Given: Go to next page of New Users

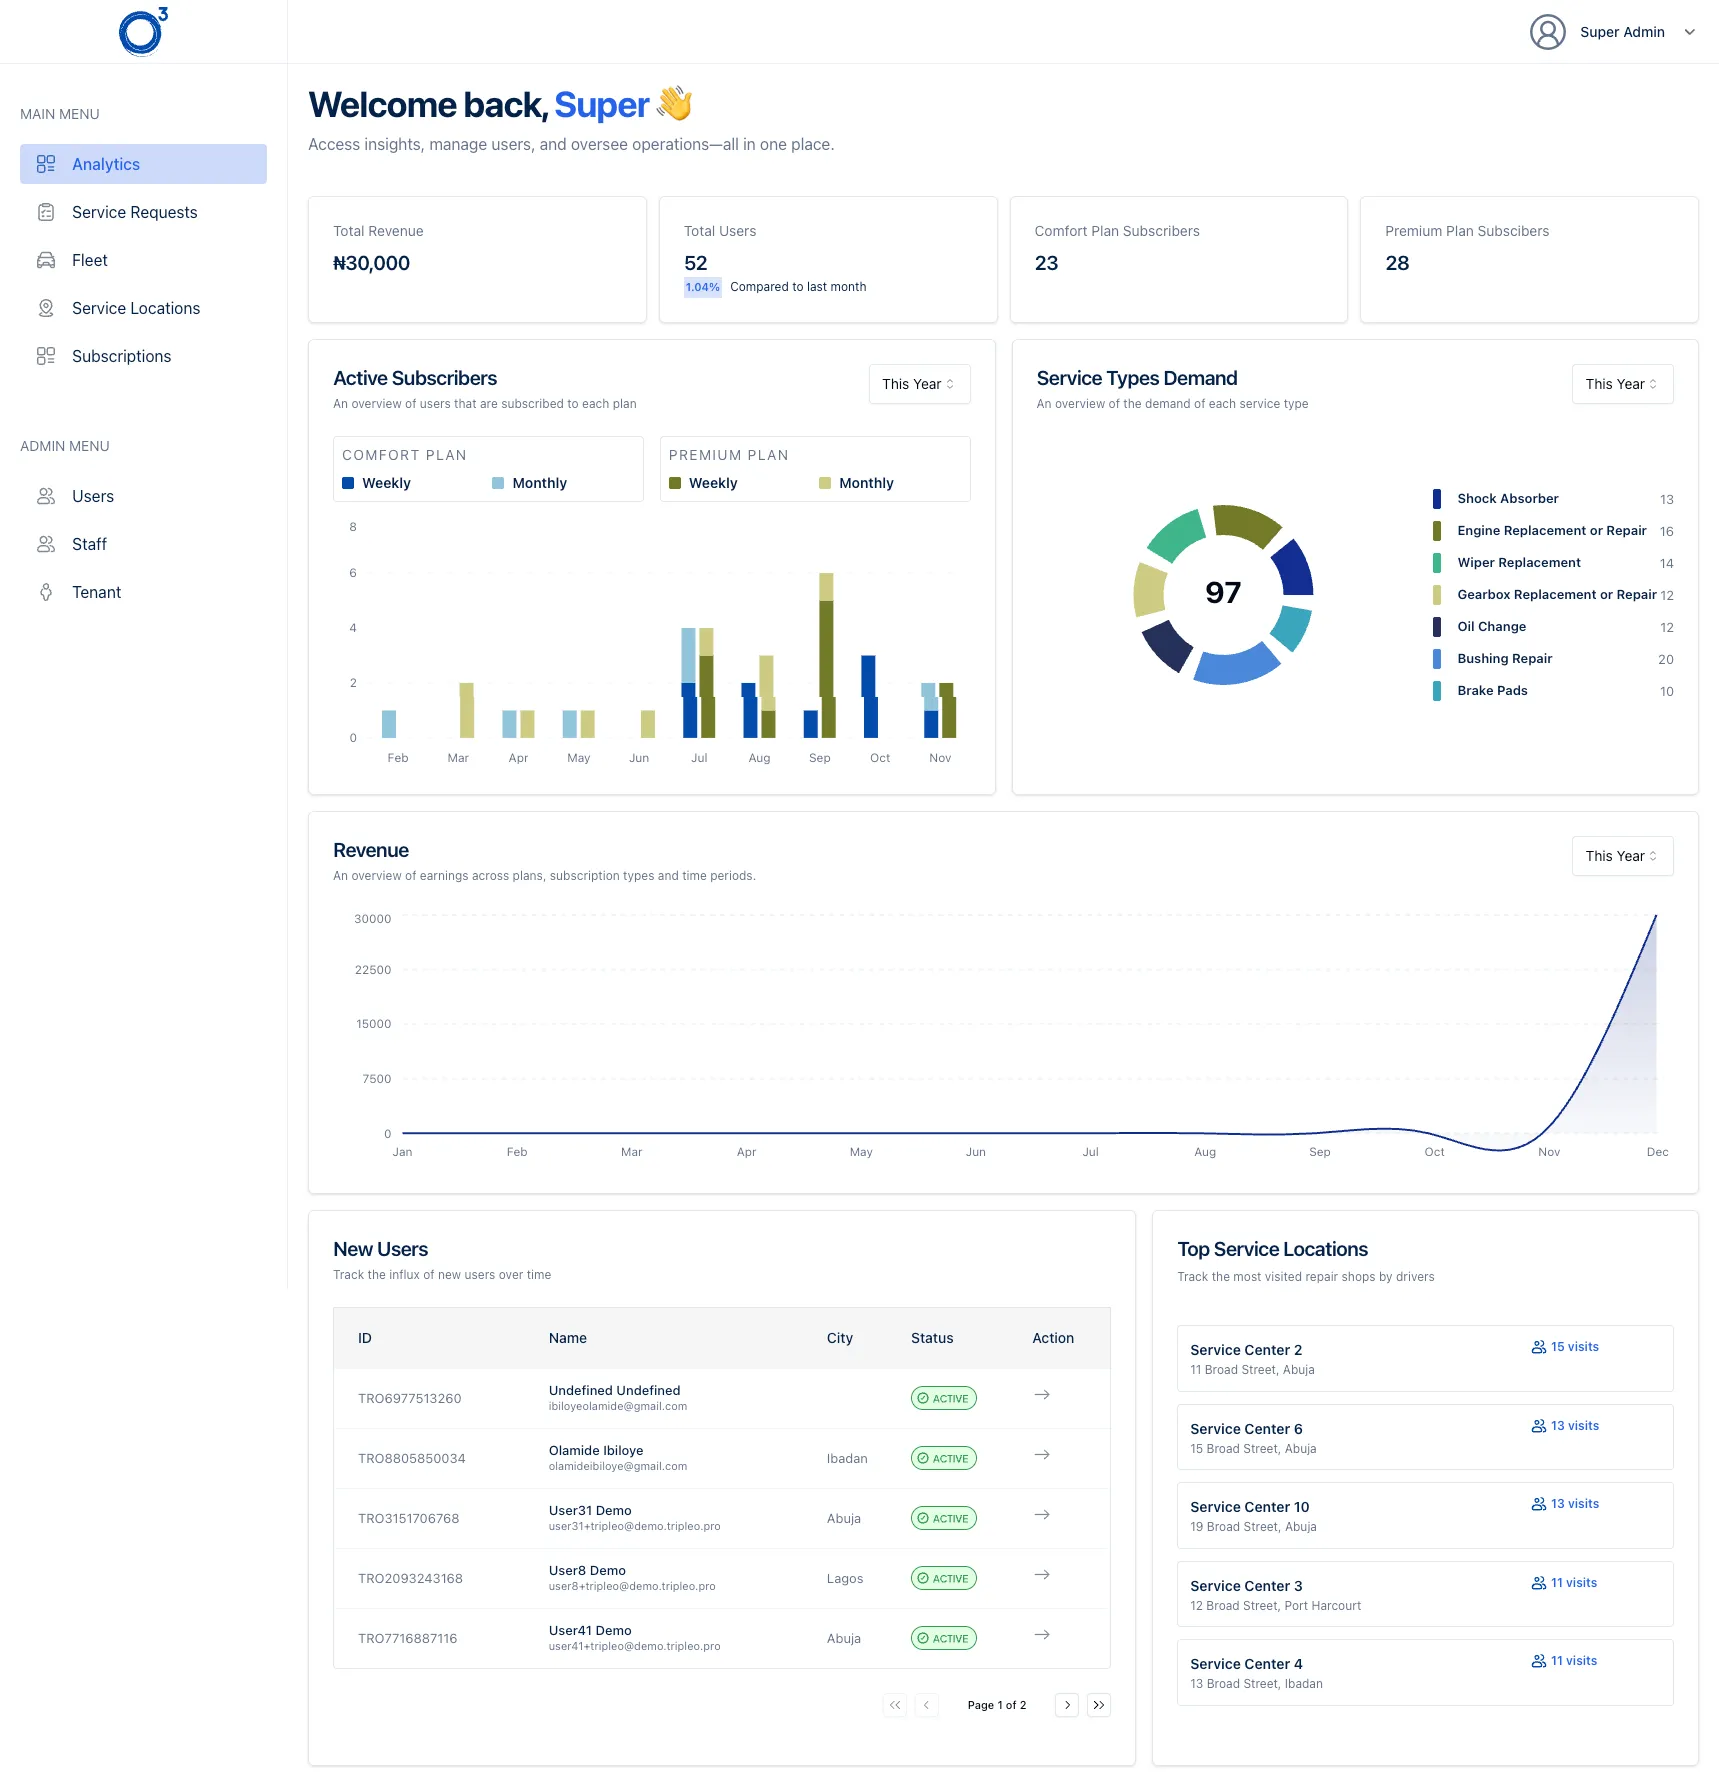Looking at the screenshot, I should coord(1067,1705).
